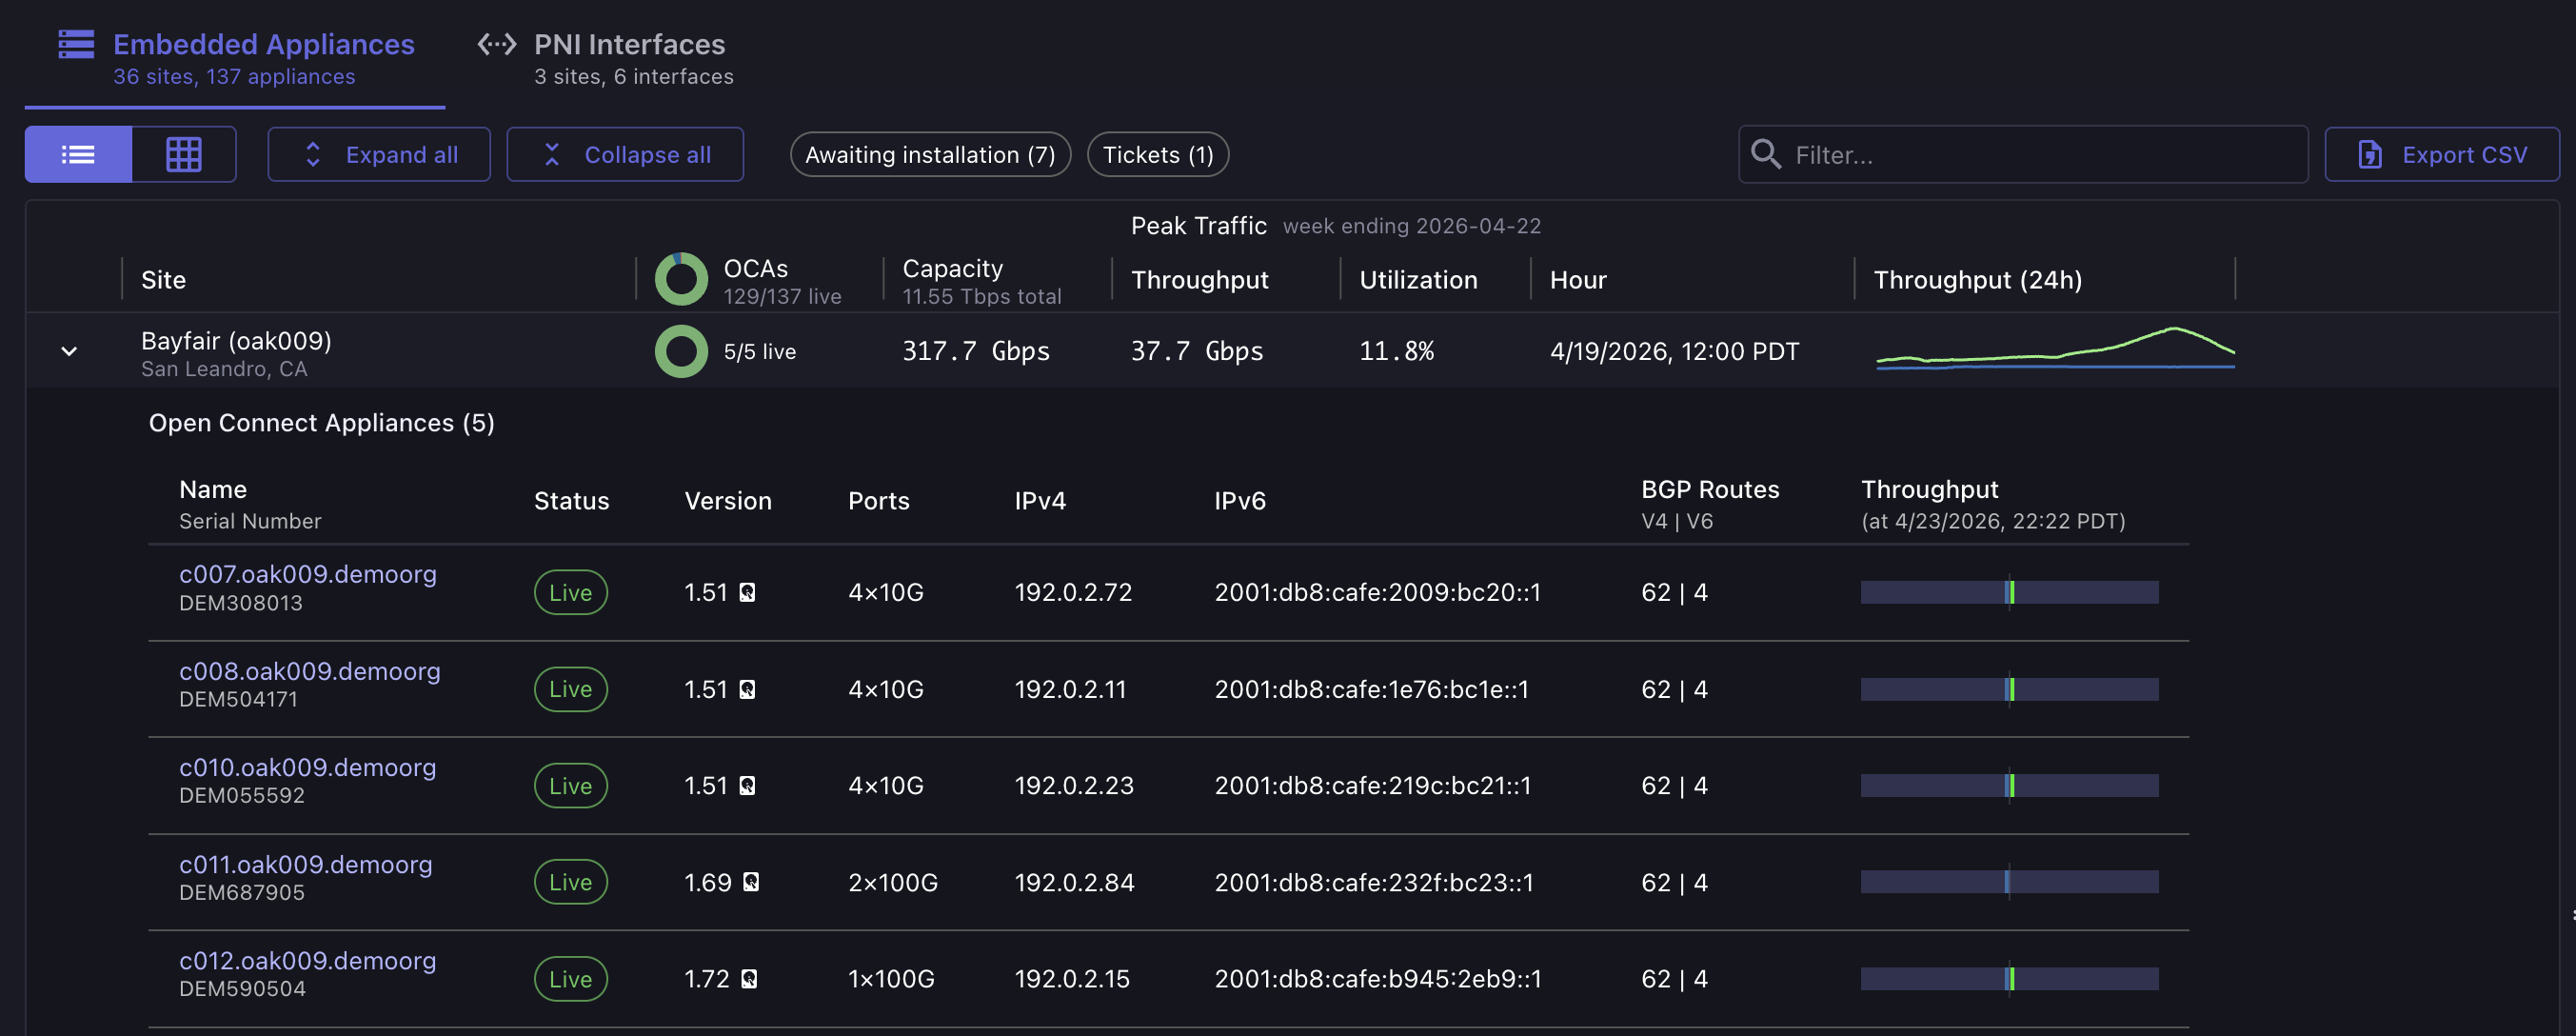Viewport: 2576px width, 1036px height.
Task: Click the version 1.69 info icon
Action: pos(751,882)
